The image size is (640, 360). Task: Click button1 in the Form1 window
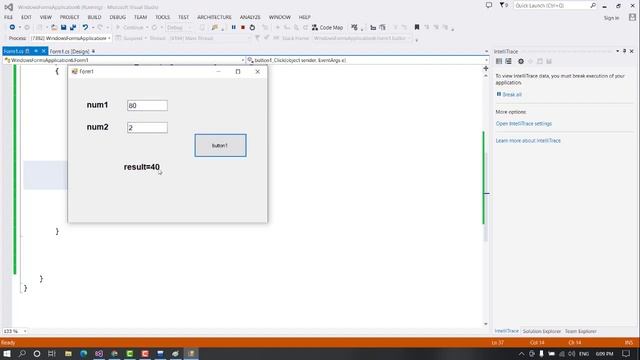[220, 145]
